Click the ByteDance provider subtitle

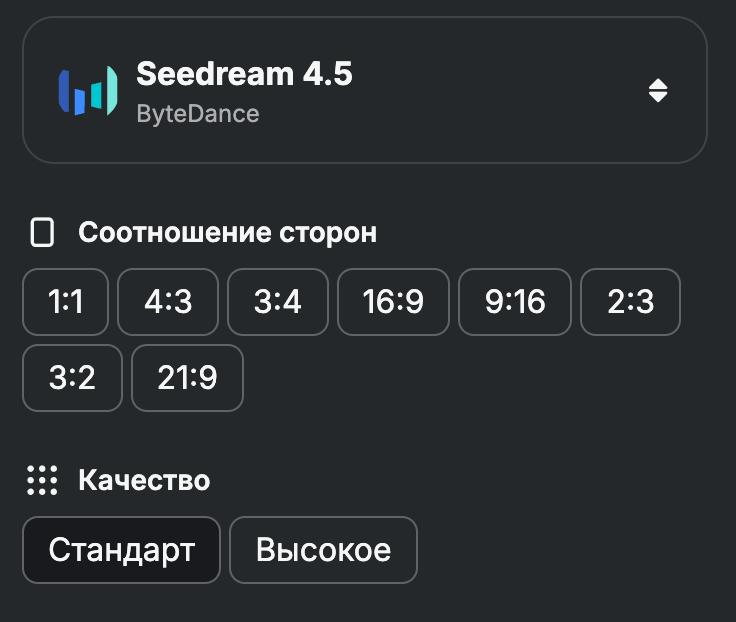(x=198, y=113)
